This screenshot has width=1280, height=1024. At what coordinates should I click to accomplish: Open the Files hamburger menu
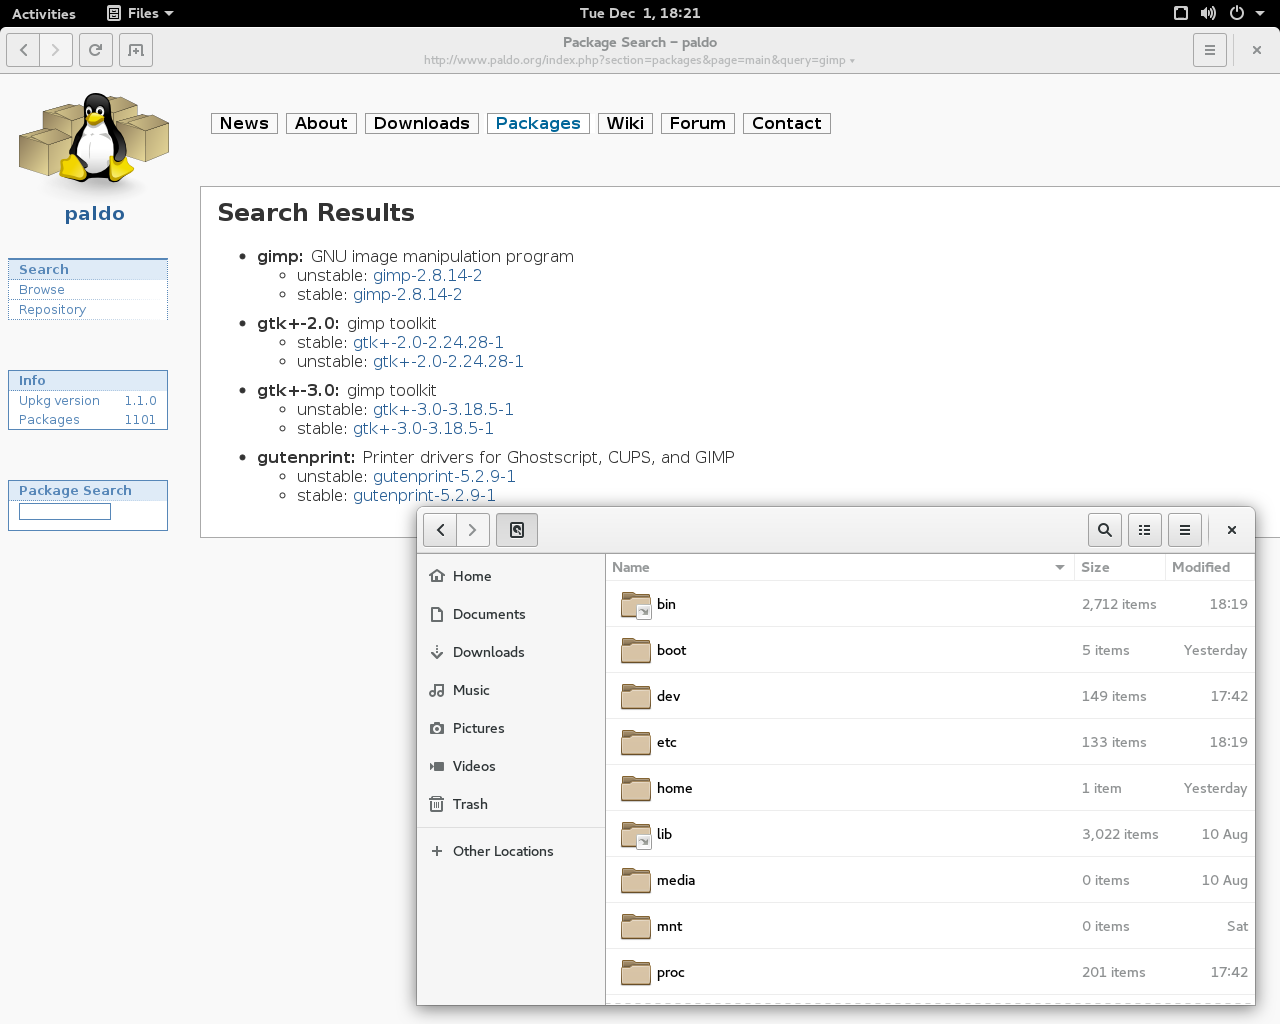click(x=1185, y=530)
